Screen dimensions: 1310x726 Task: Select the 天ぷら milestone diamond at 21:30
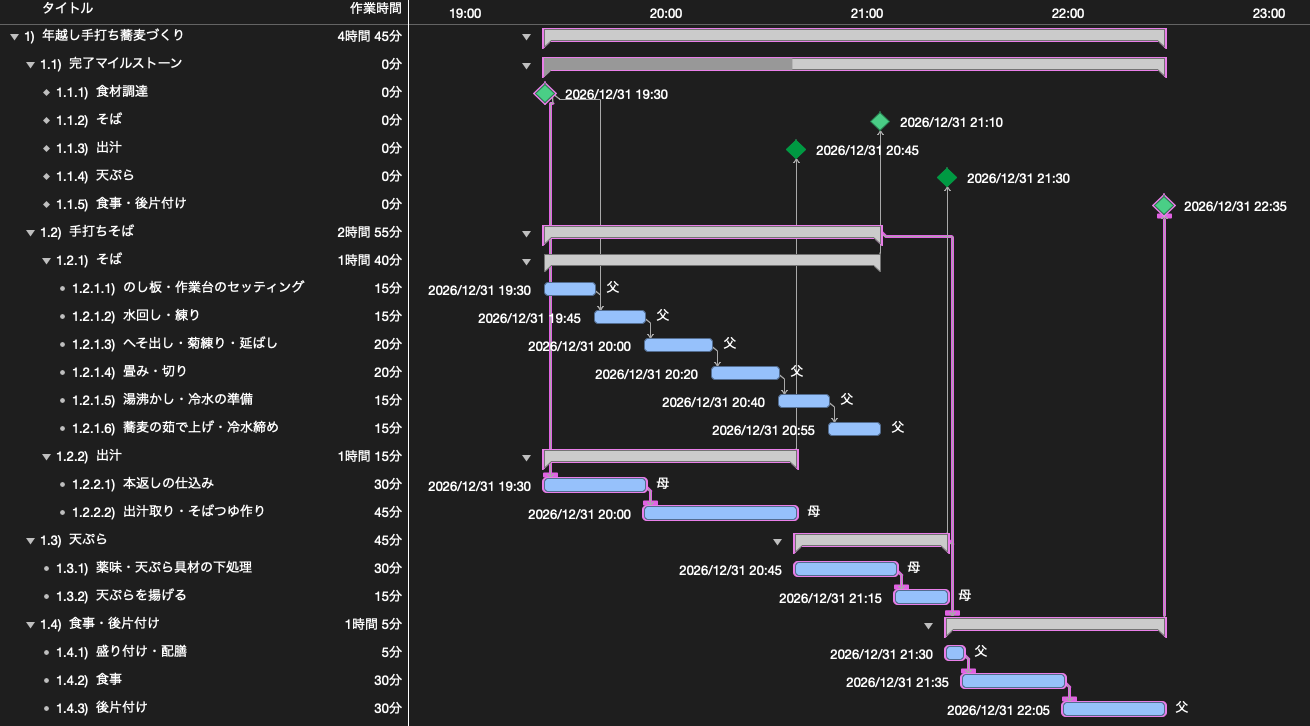point(946,178)
